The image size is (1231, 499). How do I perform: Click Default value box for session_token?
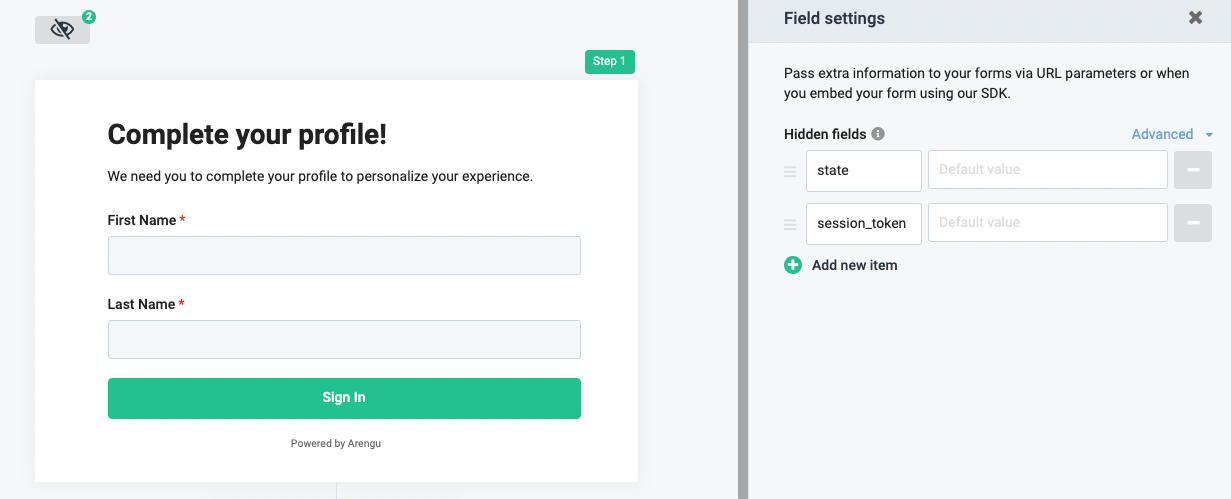(x=1047, y=223)
